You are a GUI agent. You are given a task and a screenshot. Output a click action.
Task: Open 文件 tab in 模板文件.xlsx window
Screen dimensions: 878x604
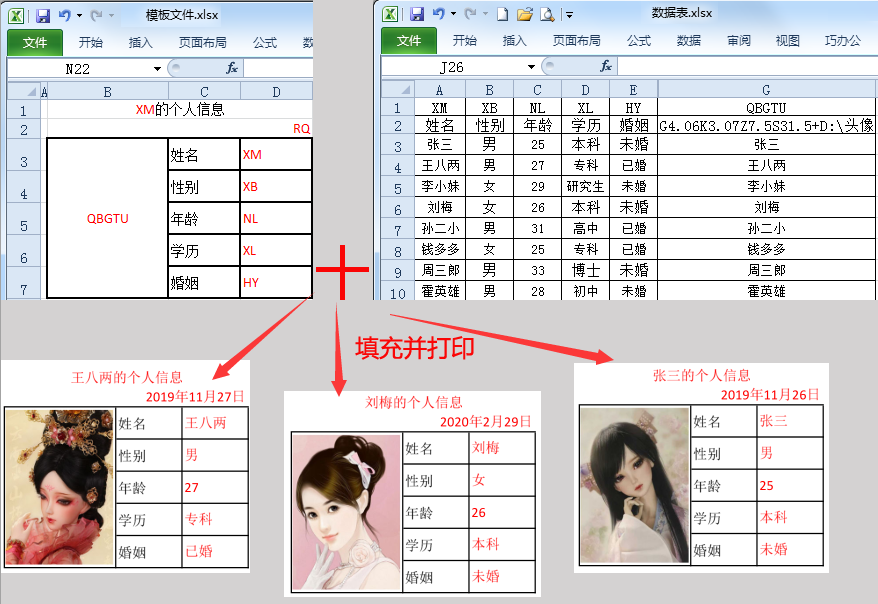[35, 43]
